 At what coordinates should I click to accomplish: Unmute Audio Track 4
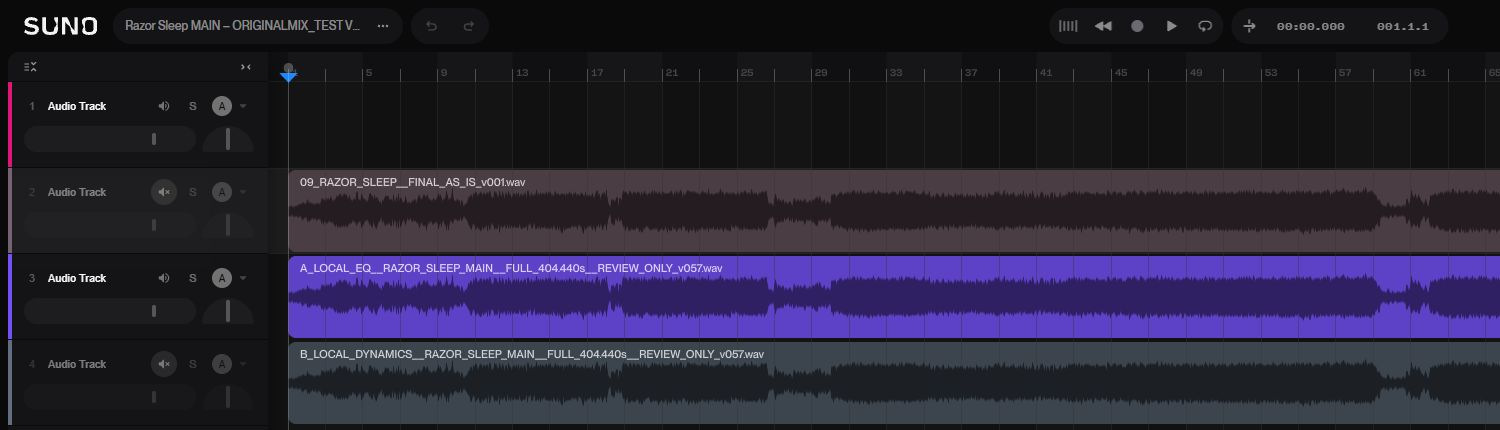click(x=164, y=364)
